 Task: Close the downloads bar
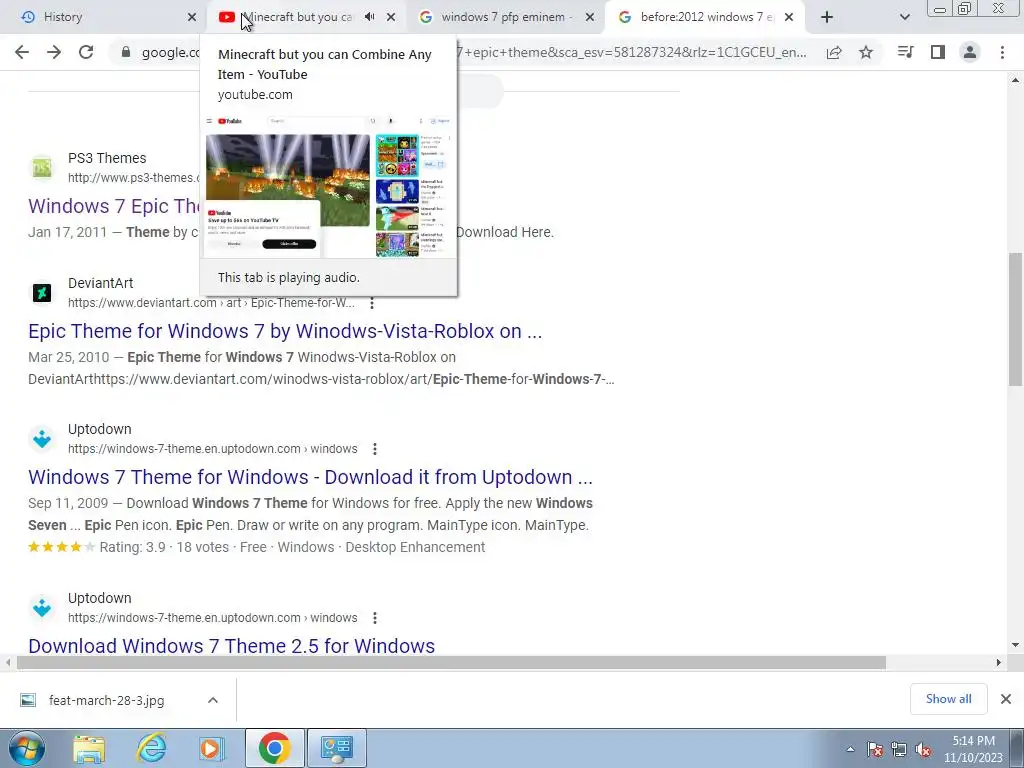tap(1006, 699)
